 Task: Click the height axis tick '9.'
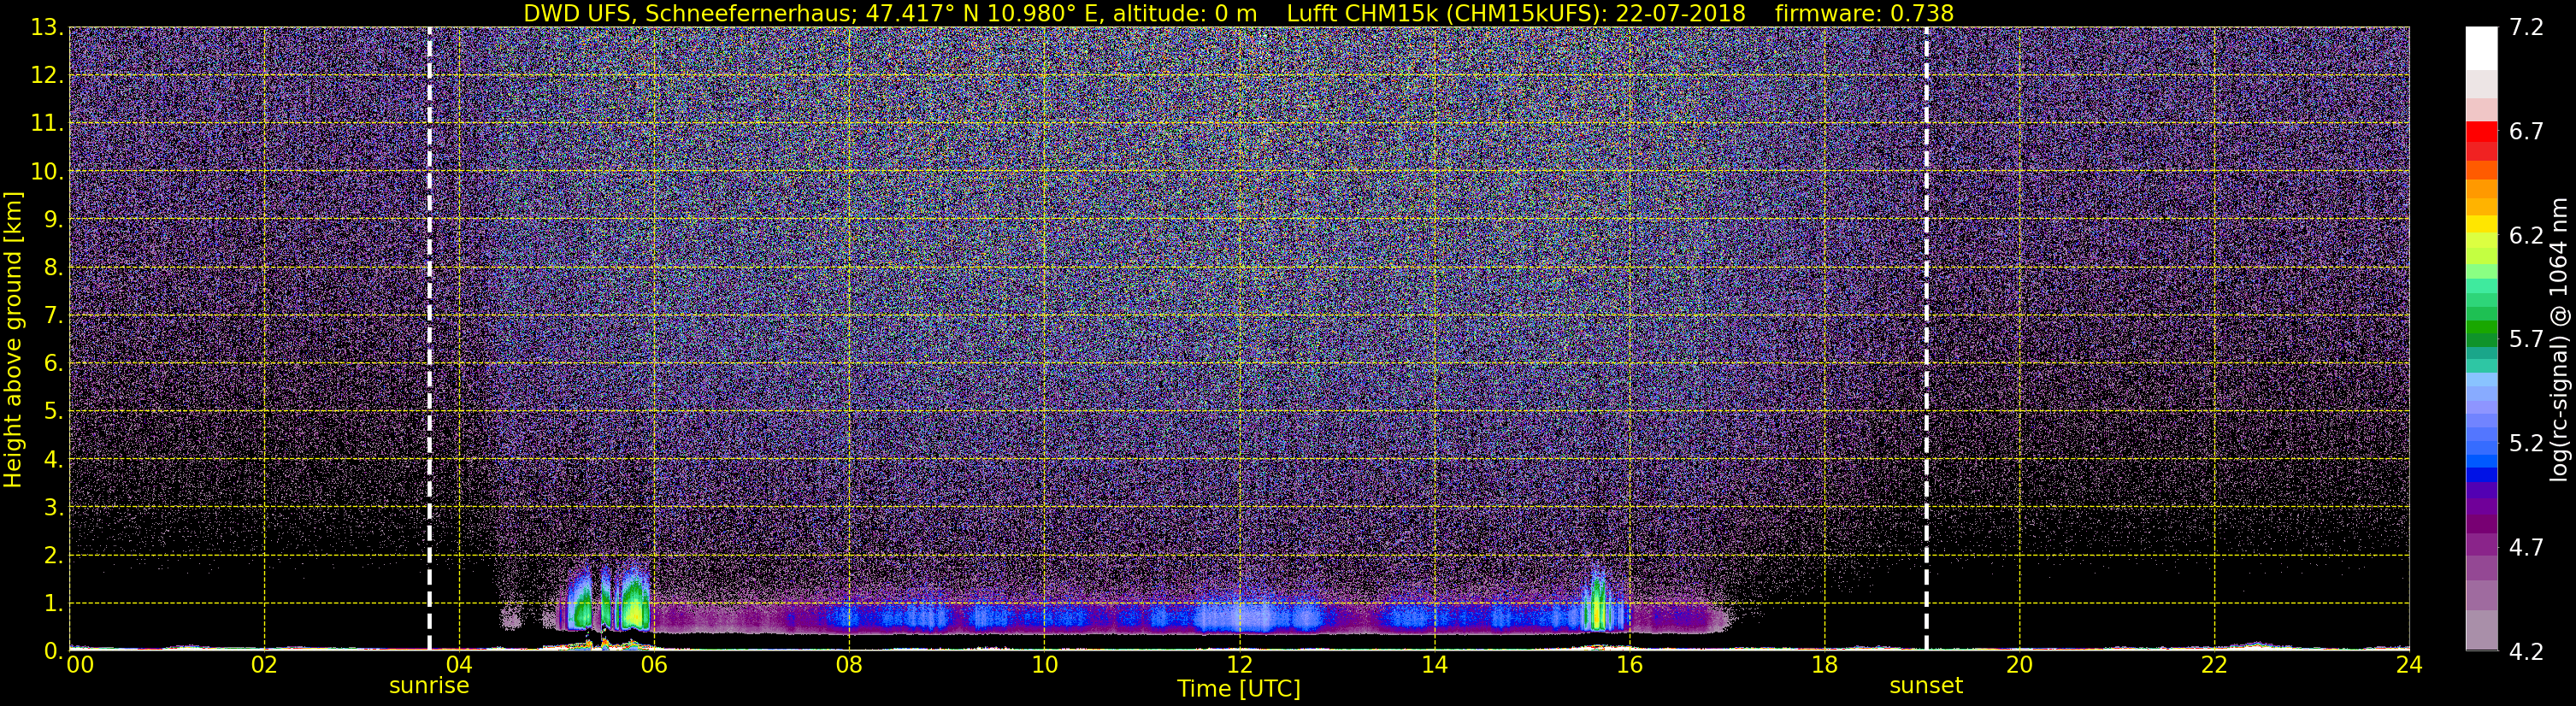pos(53,220)
